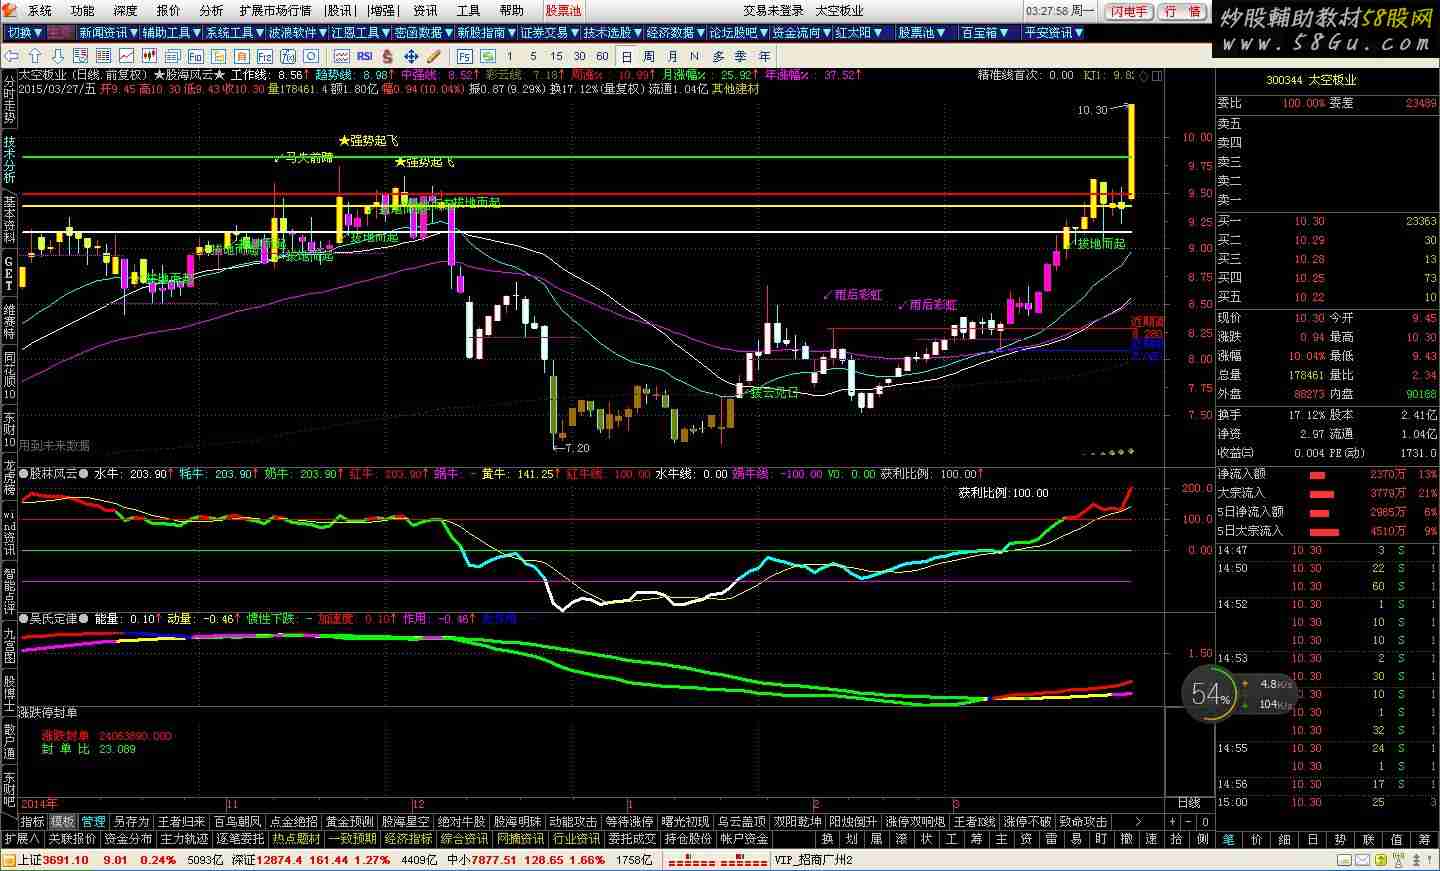
Task: Select the pencil drawing tool icon
Action: (x=434, y=56)
